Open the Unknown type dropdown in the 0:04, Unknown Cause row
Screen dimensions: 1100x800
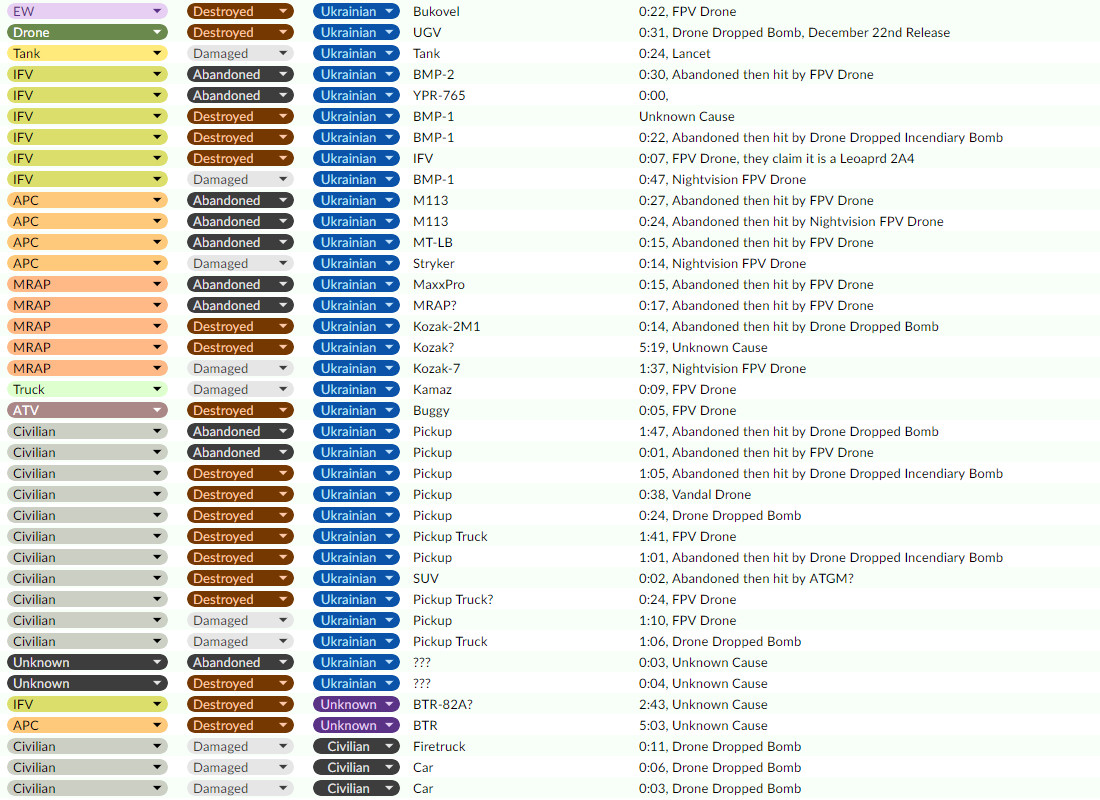click(87, 684)
